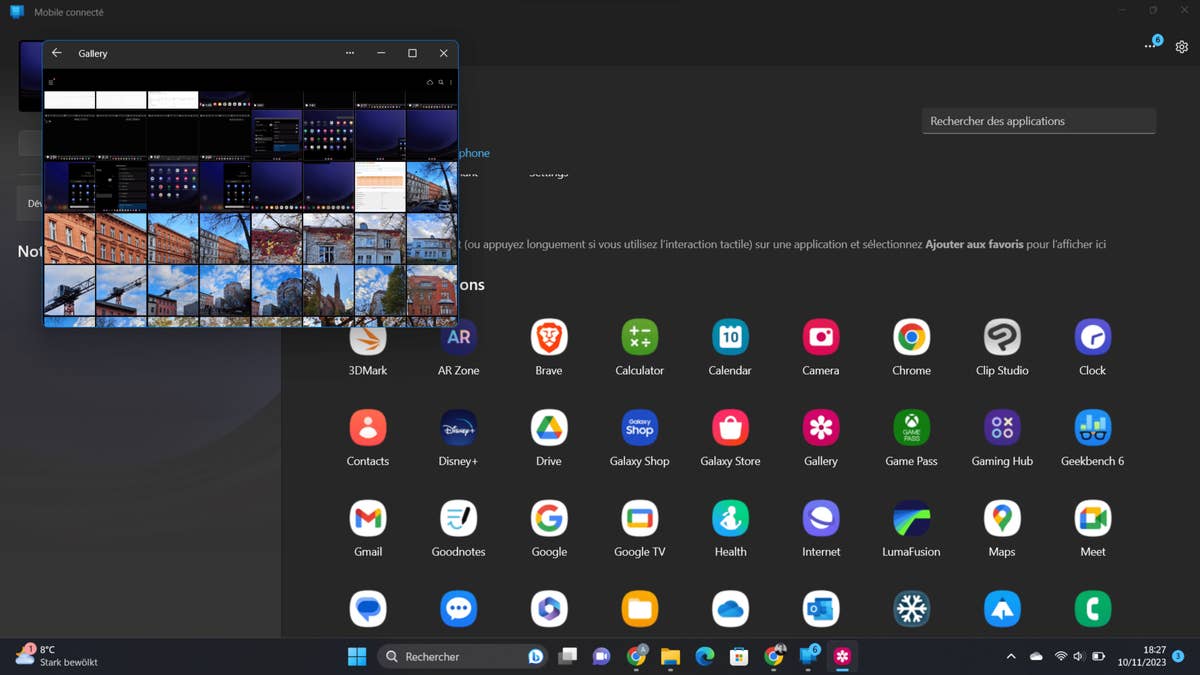Launch the Goodnotes app

click(458, 519)
